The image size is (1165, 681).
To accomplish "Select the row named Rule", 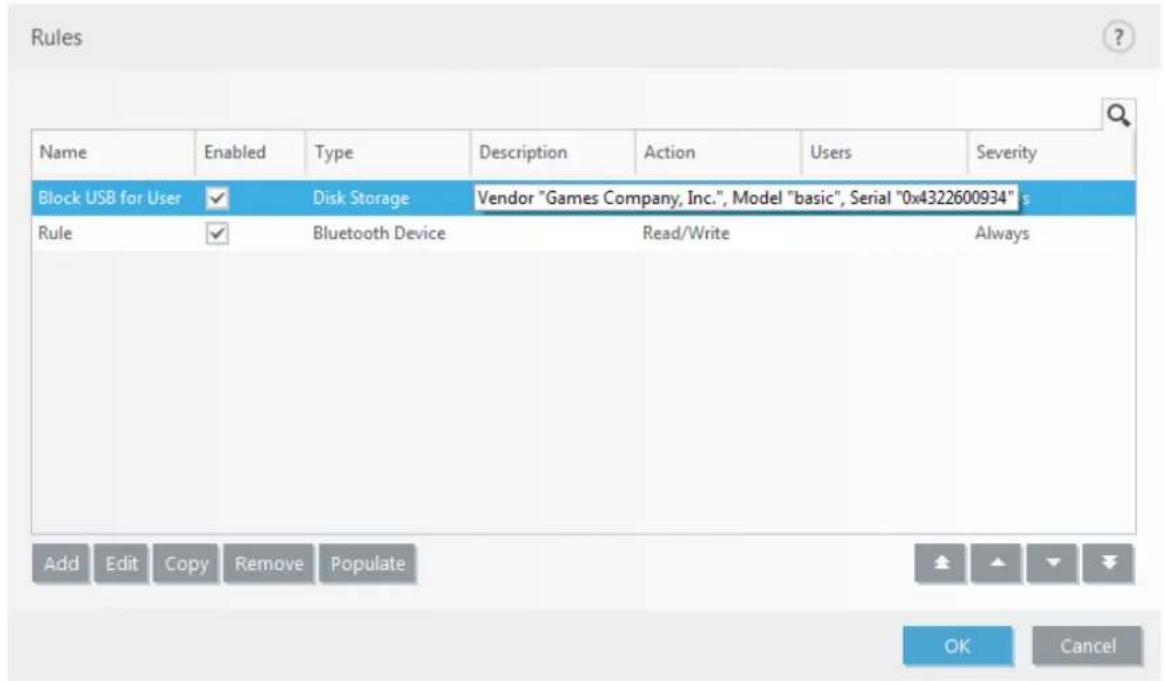I will click(583, 233).
